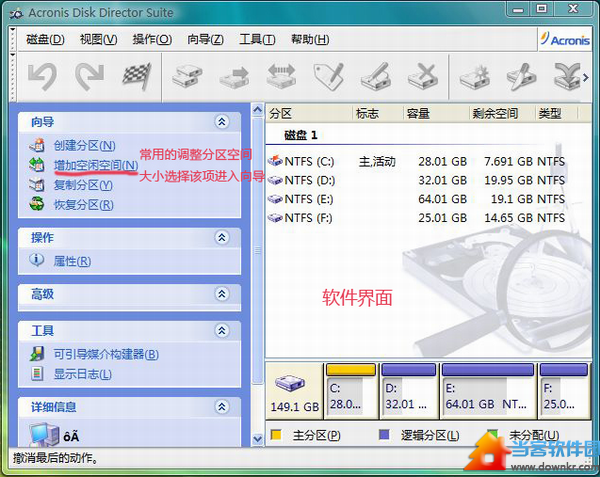The image size is (600, 477).
Task: Open the 磁盘(D) menu
Action: click(45, 39)
